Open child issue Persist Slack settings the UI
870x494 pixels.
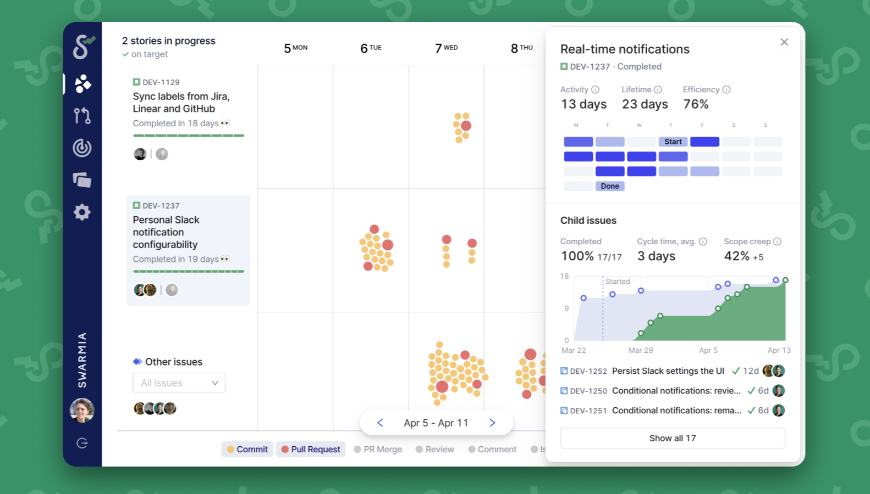coord(668,371)
